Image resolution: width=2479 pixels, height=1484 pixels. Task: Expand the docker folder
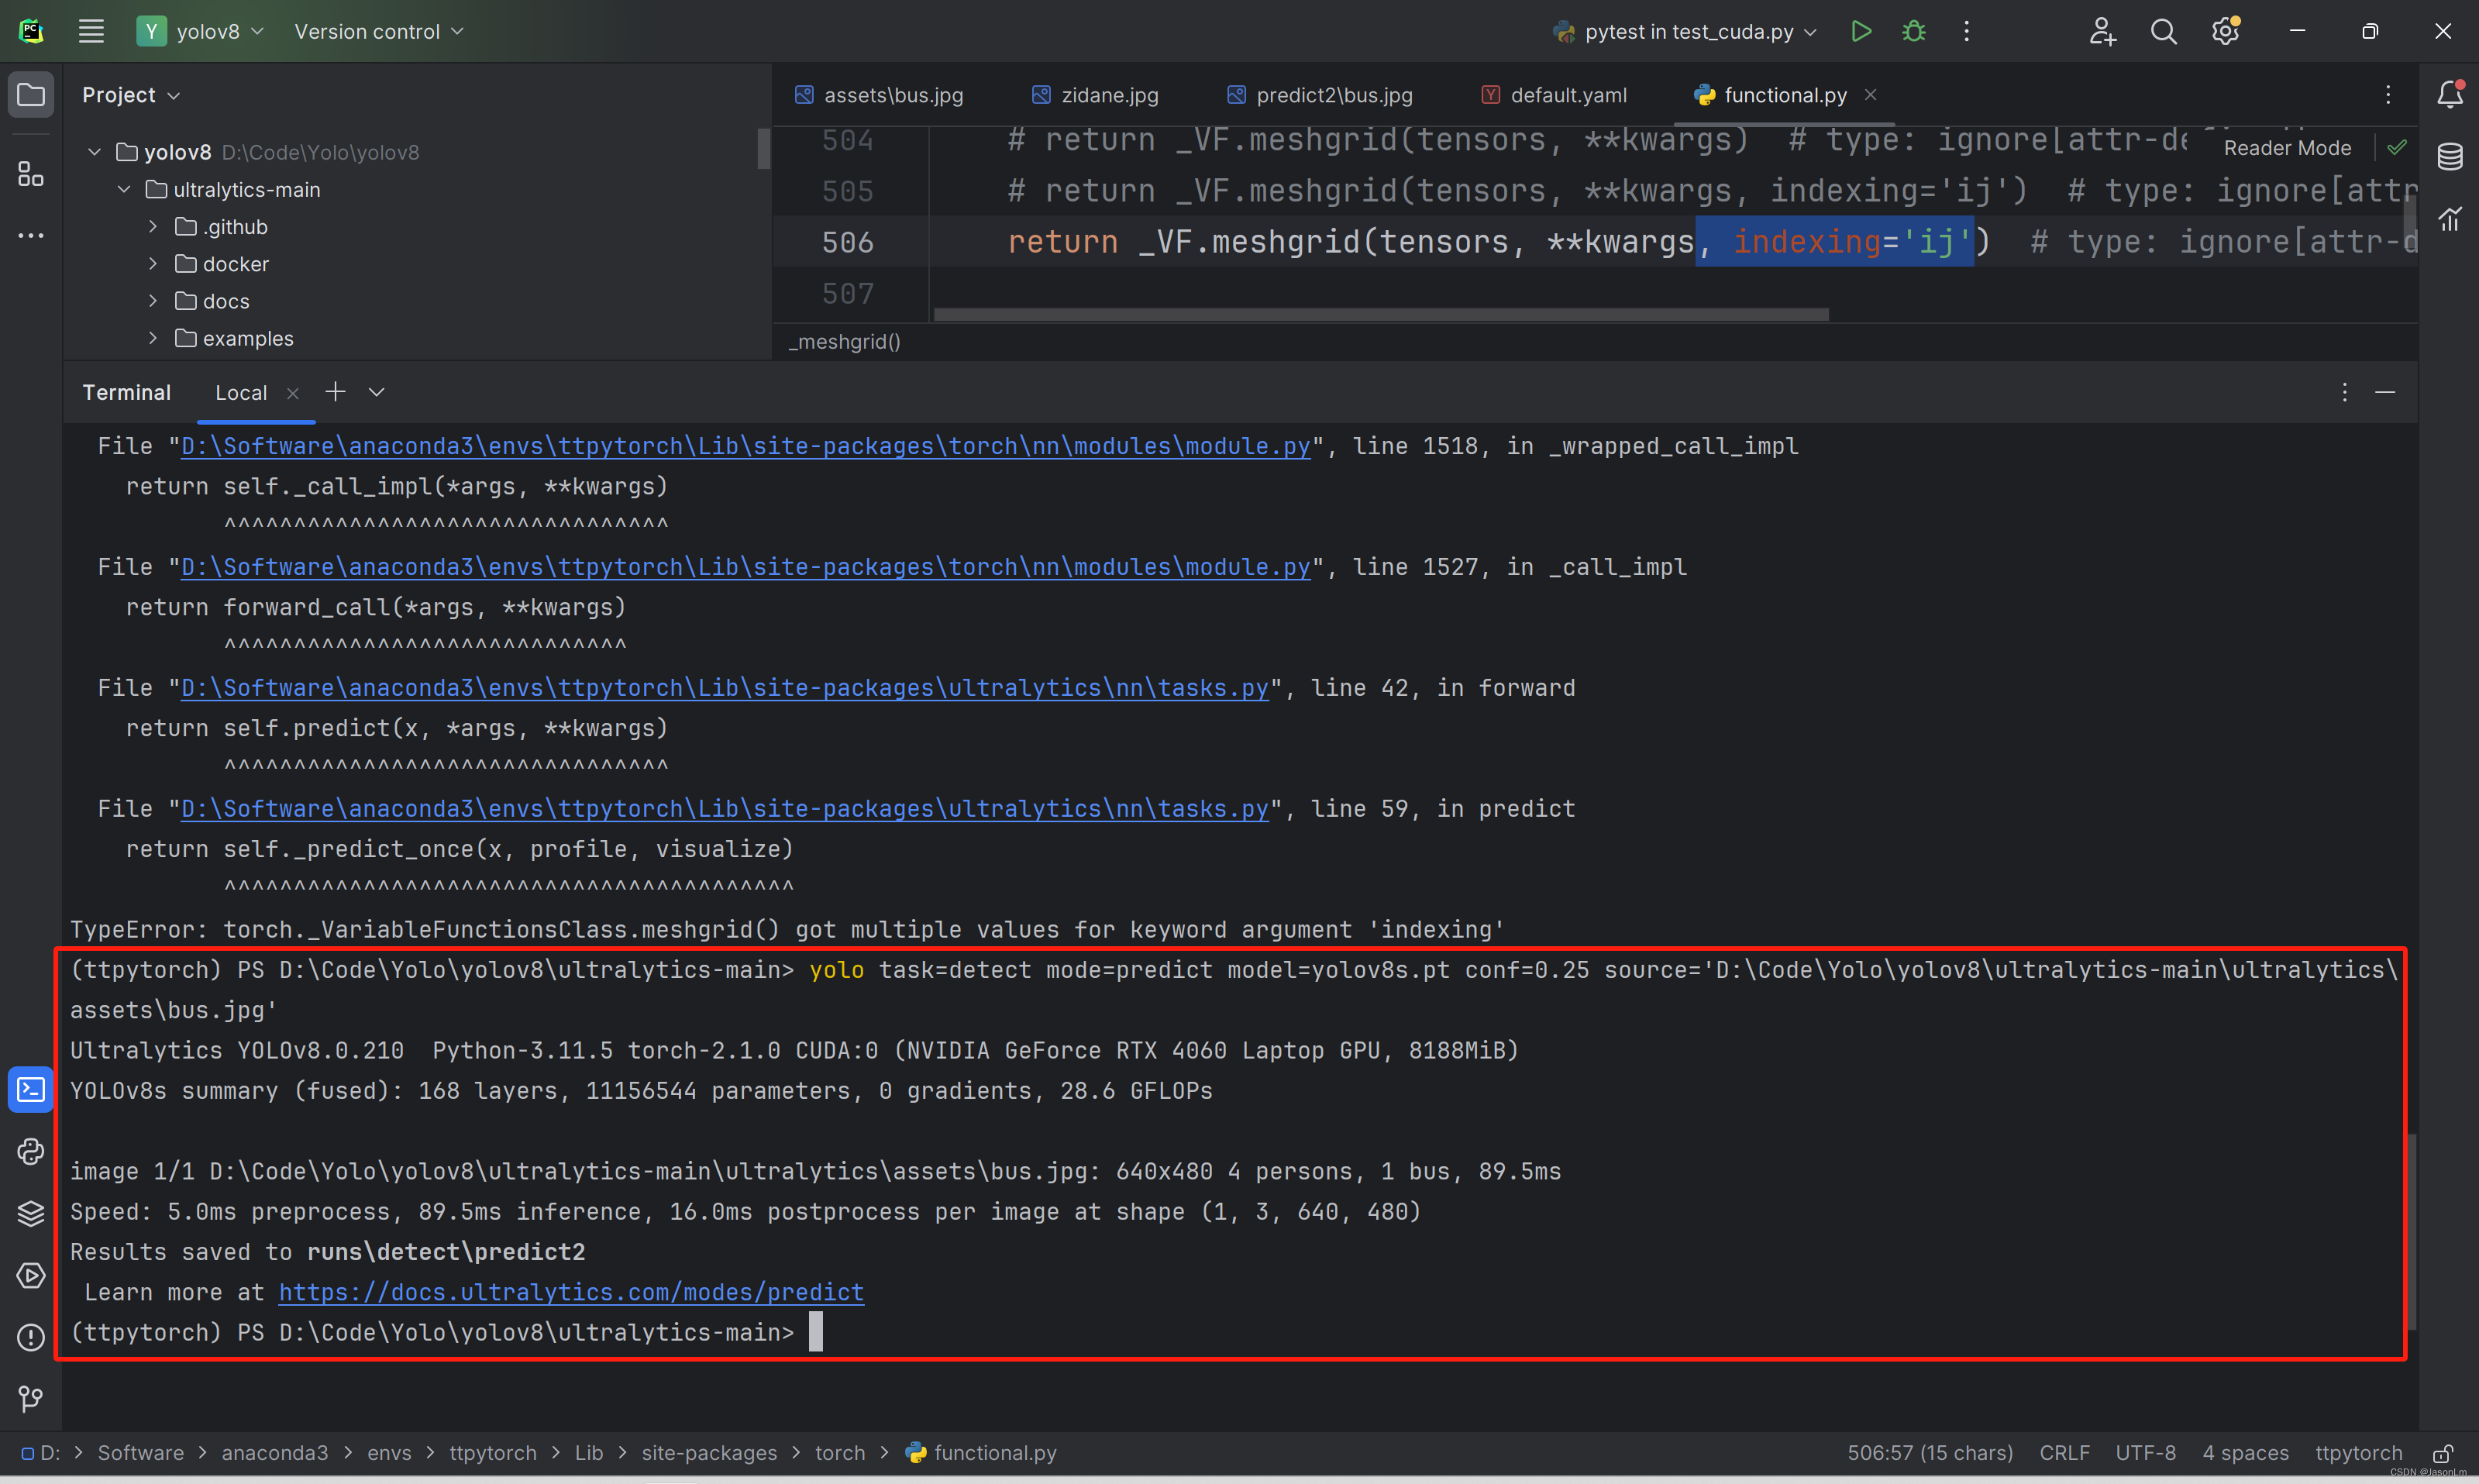(153, 264)
